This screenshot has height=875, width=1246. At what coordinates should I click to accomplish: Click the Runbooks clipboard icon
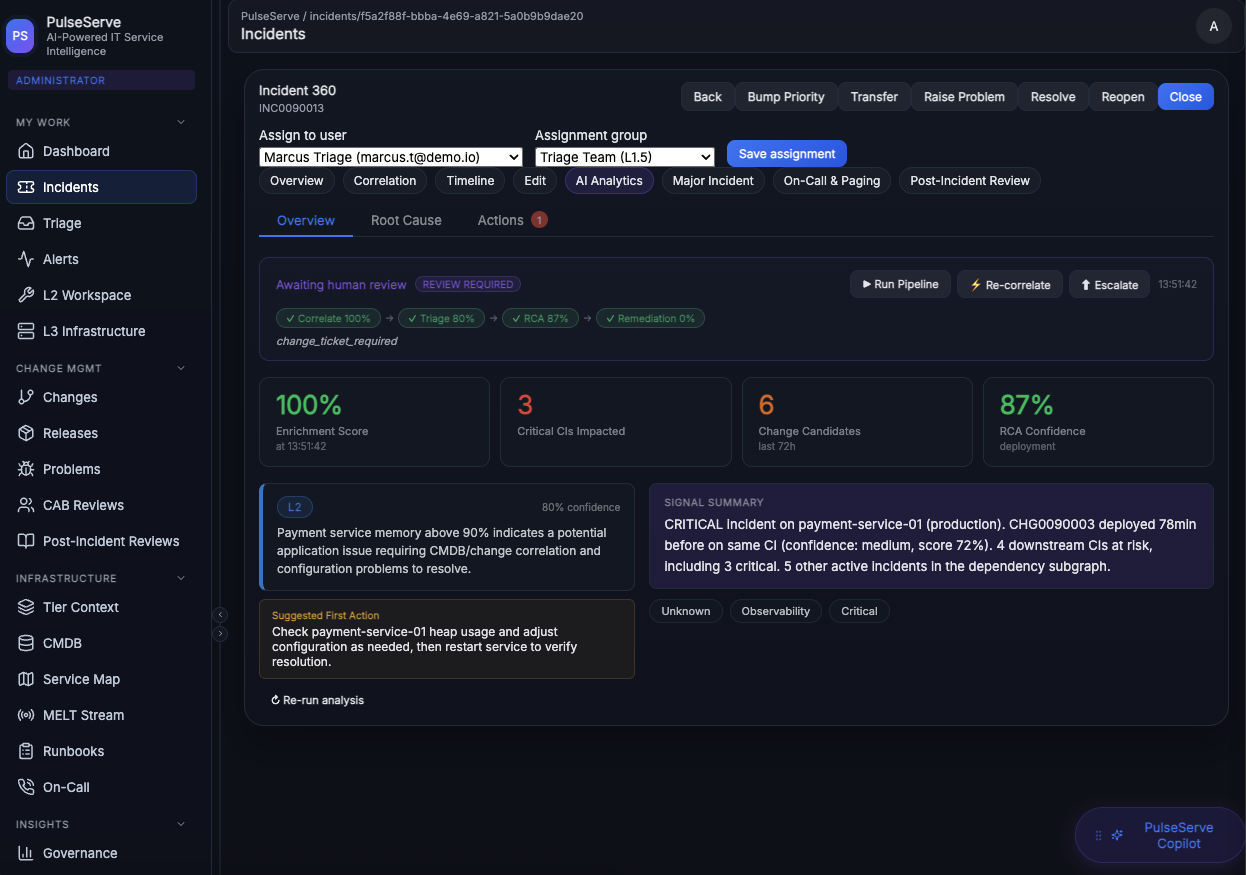(26, 751)
